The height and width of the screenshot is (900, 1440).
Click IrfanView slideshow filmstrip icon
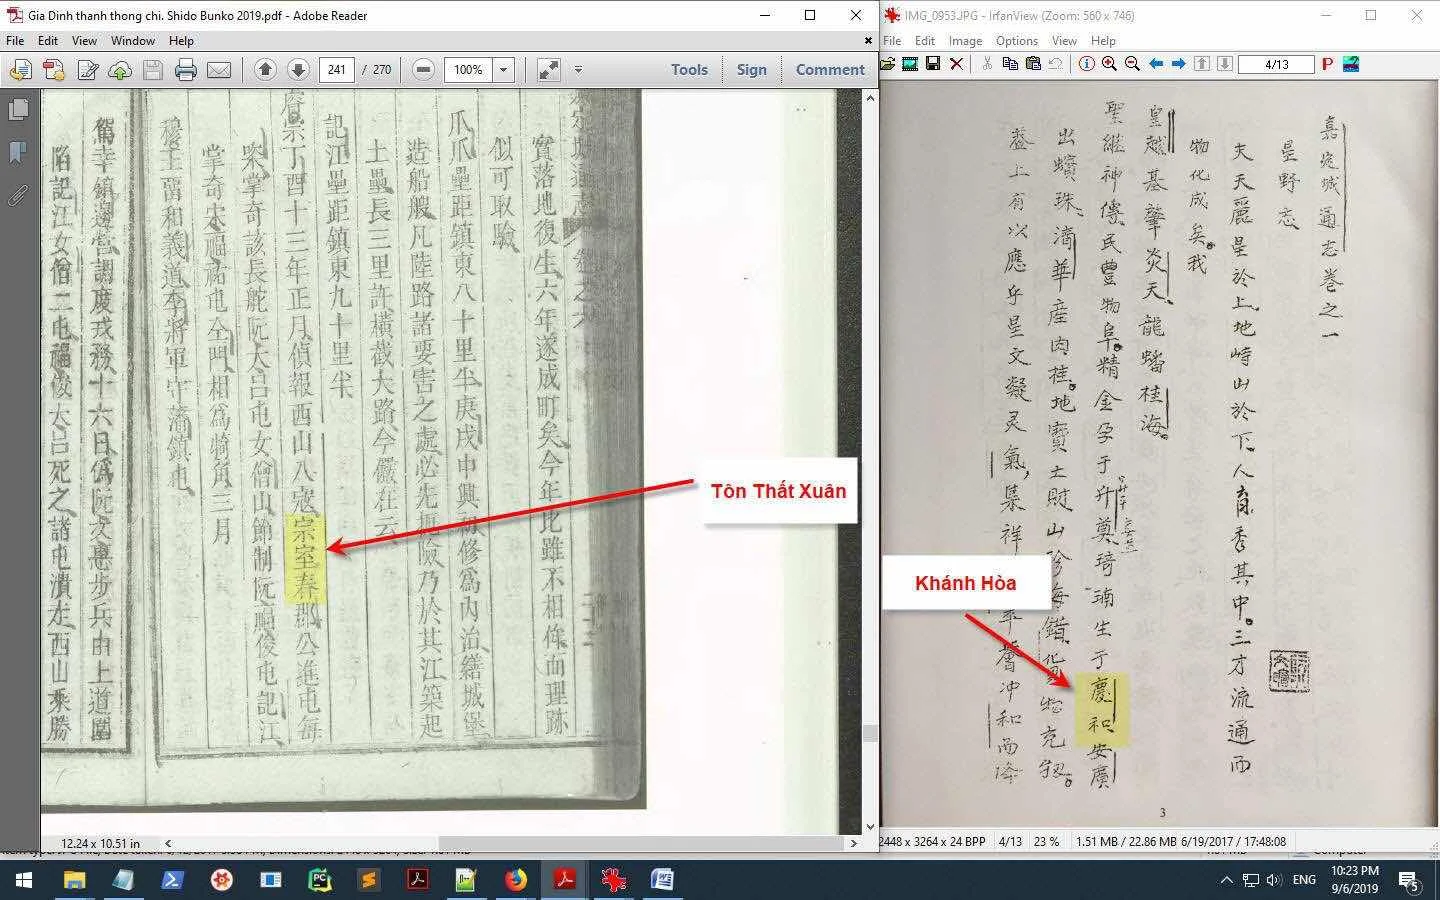(x=910, y=64)
